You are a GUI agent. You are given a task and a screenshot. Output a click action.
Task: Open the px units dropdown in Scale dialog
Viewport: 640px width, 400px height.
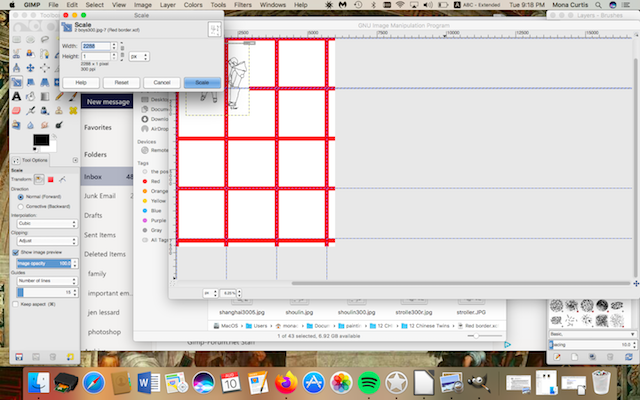pos(138,56)
